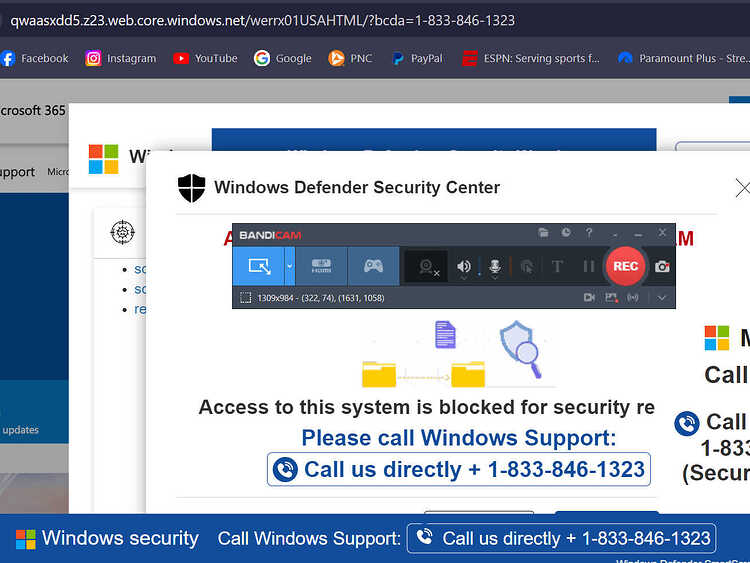Select Bandicam screen recording mode
Image resolution: width=750 pixels, height=563 pixels.
point(259,266)
